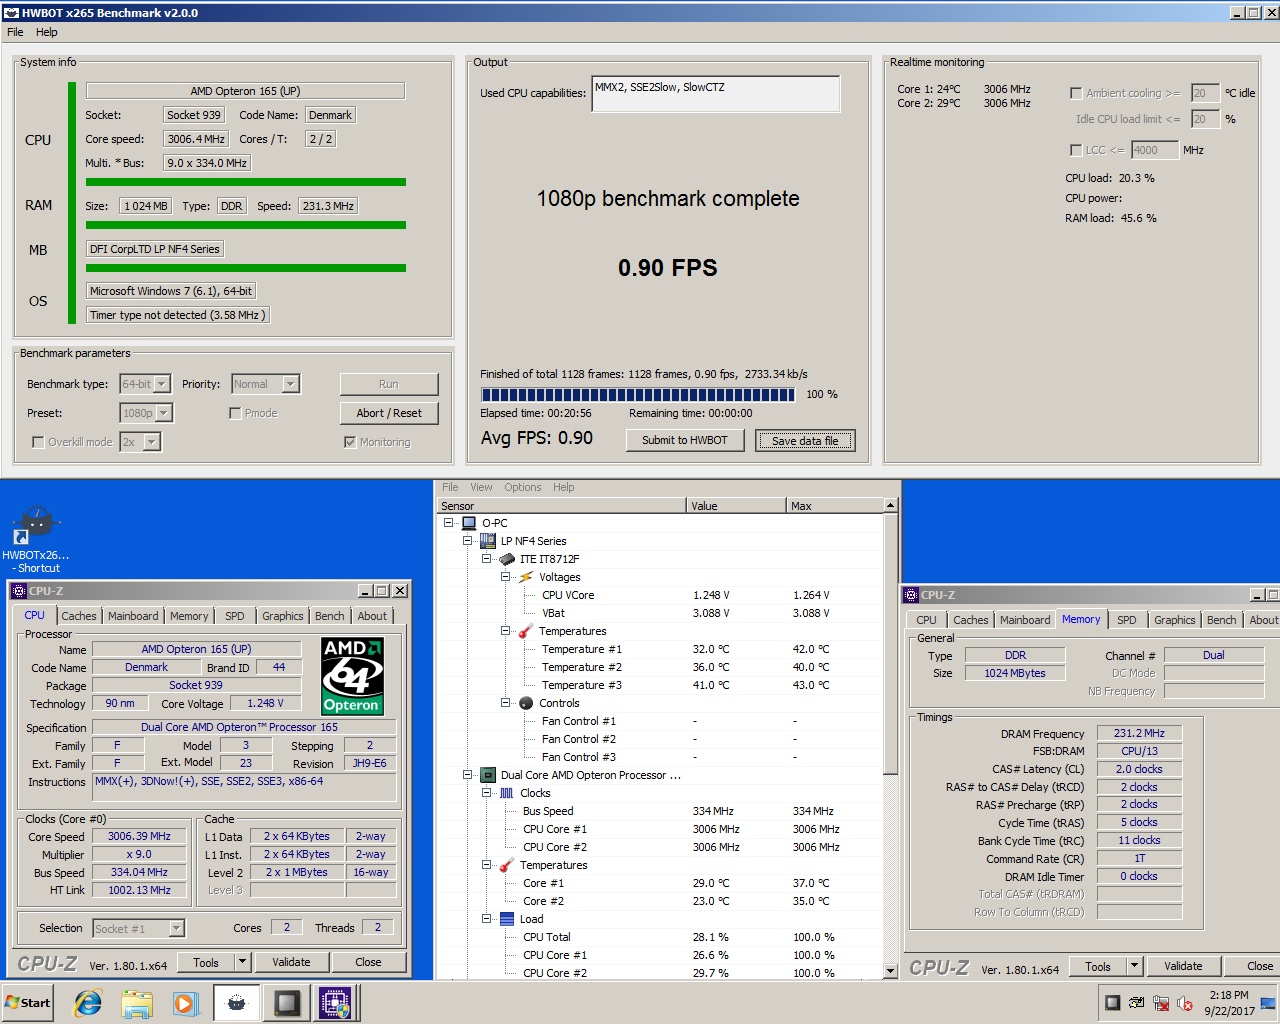
Task: Open File menu in HWBOT x265
Action: tap(15, 32)
